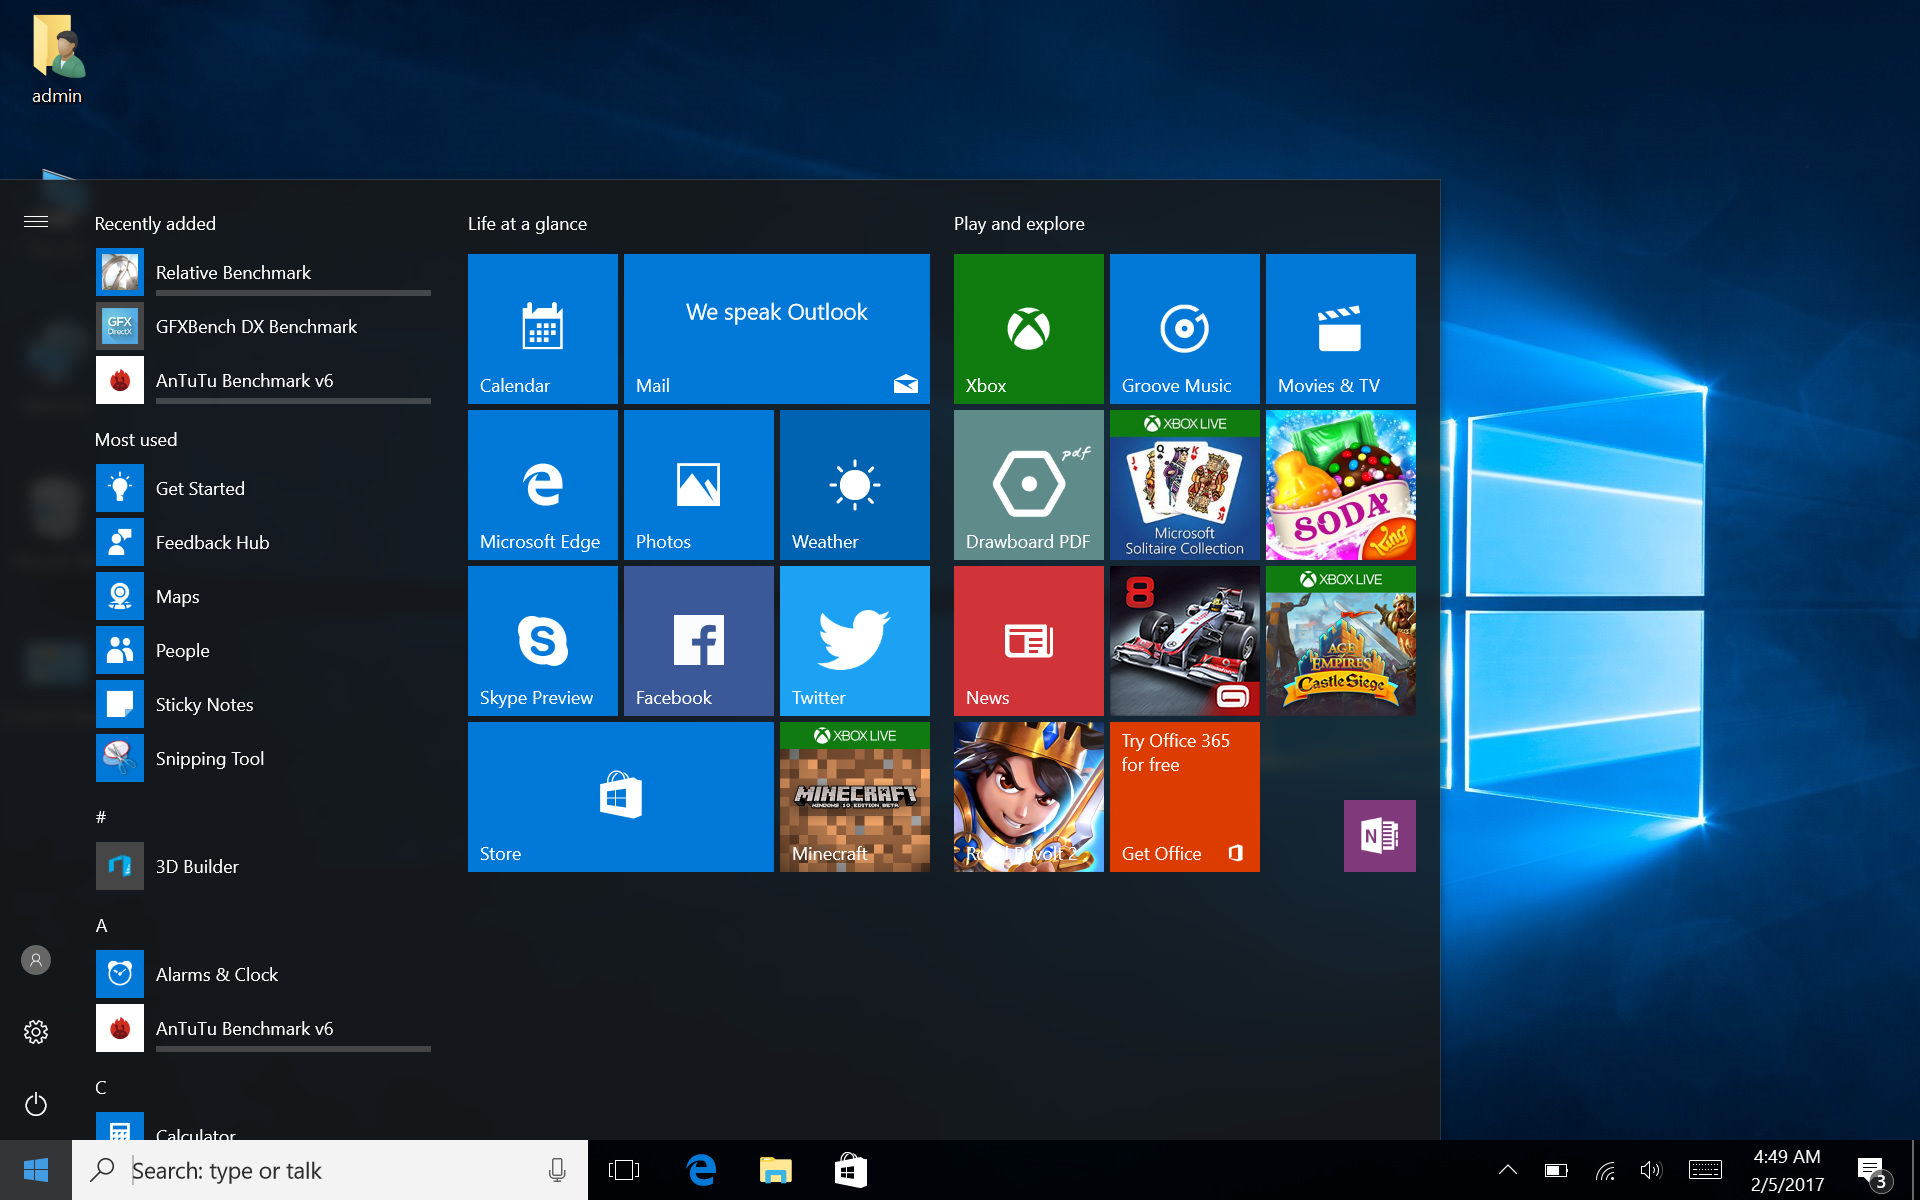Show hidden system tray icons
Screen dimensions: 1920x1200
pyautogui.click(x=1508, y=1170)
